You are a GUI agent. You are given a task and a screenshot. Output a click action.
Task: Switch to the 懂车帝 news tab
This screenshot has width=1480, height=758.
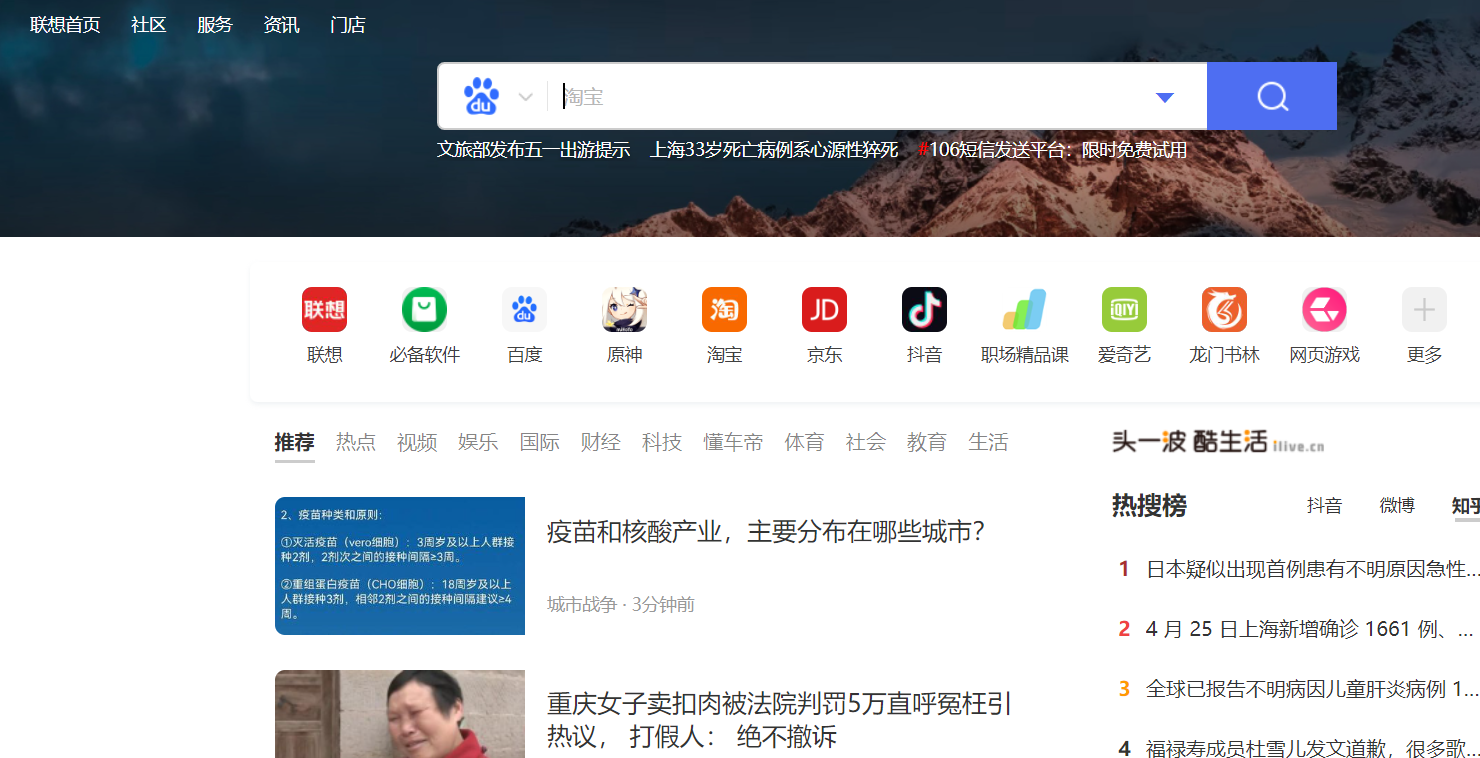pyautogui.click(x=733, y=442)
